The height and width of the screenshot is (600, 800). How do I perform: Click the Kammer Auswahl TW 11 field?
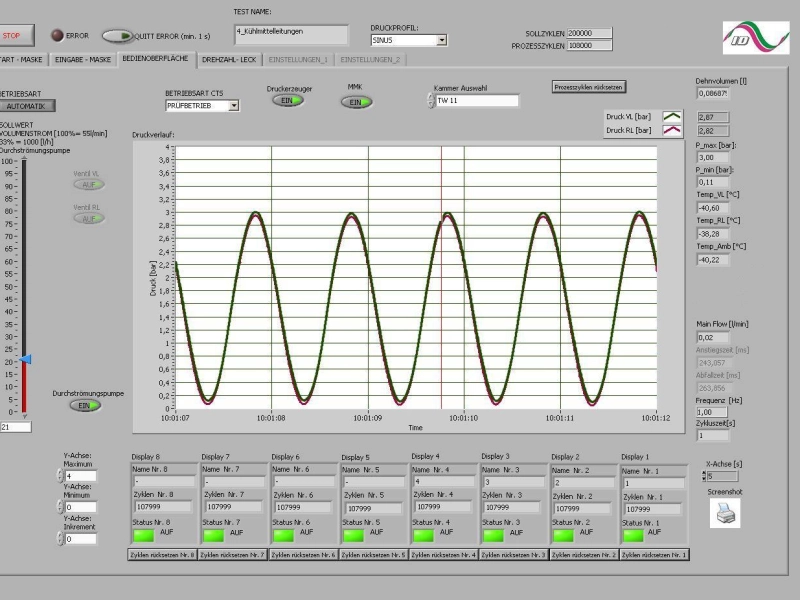click(x=477, y=101)
